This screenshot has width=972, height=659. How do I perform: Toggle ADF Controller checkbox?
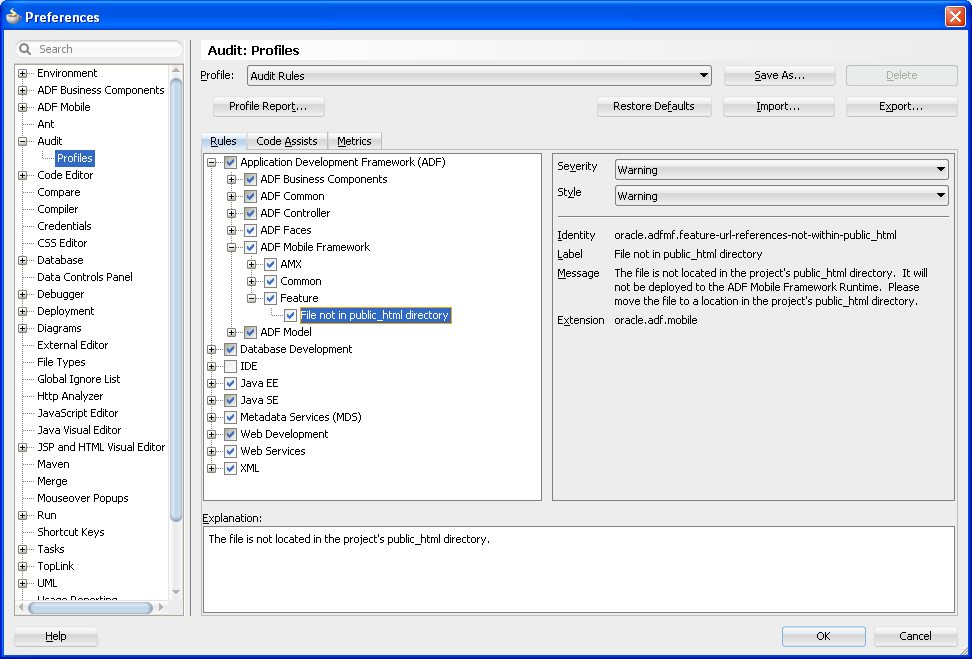click(x=250, y=213)
